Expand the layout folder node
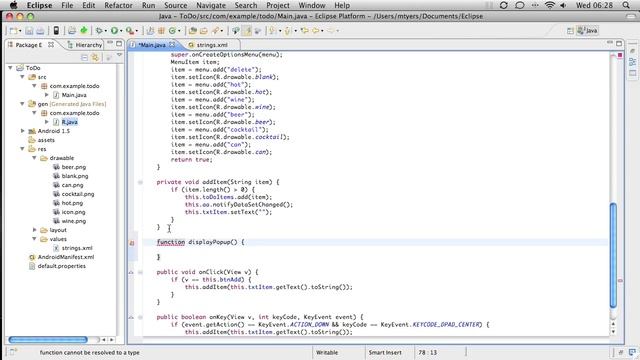Screen dimensions: 640x360 pos(34,230)
